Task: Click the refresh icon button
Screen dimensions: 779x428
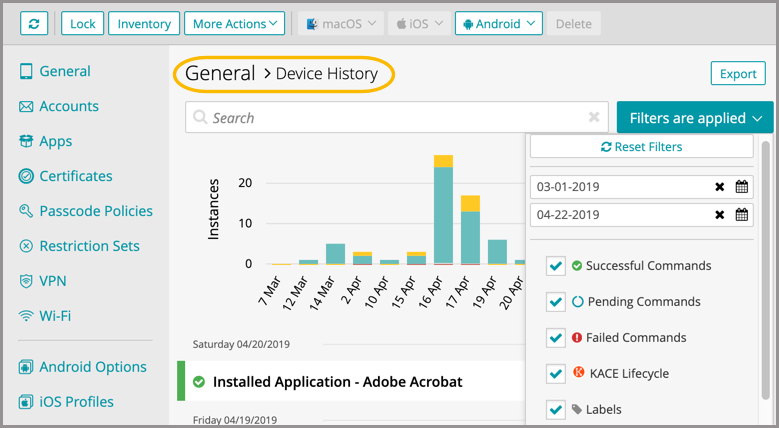Action: click(x=35, y=23)
